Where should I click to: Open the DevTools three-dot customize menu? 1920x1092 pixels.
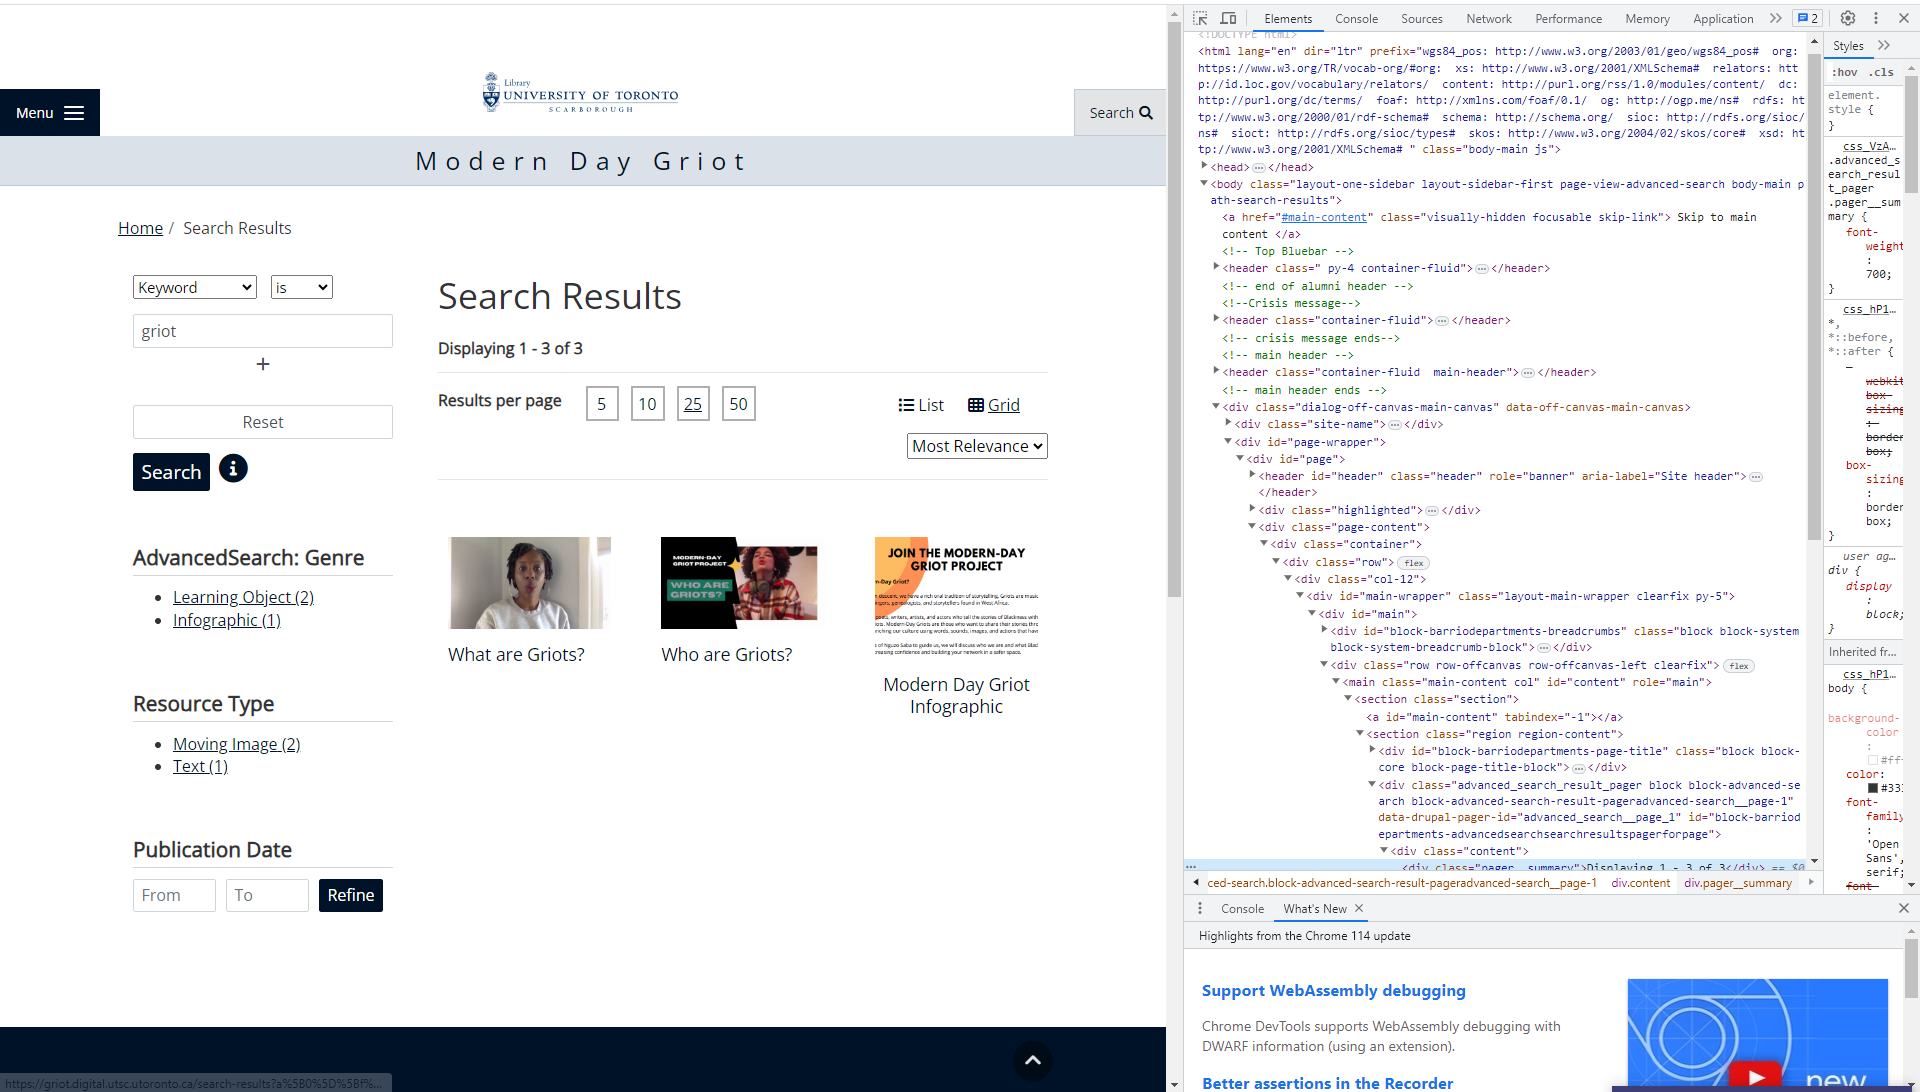pos(1876,18)
